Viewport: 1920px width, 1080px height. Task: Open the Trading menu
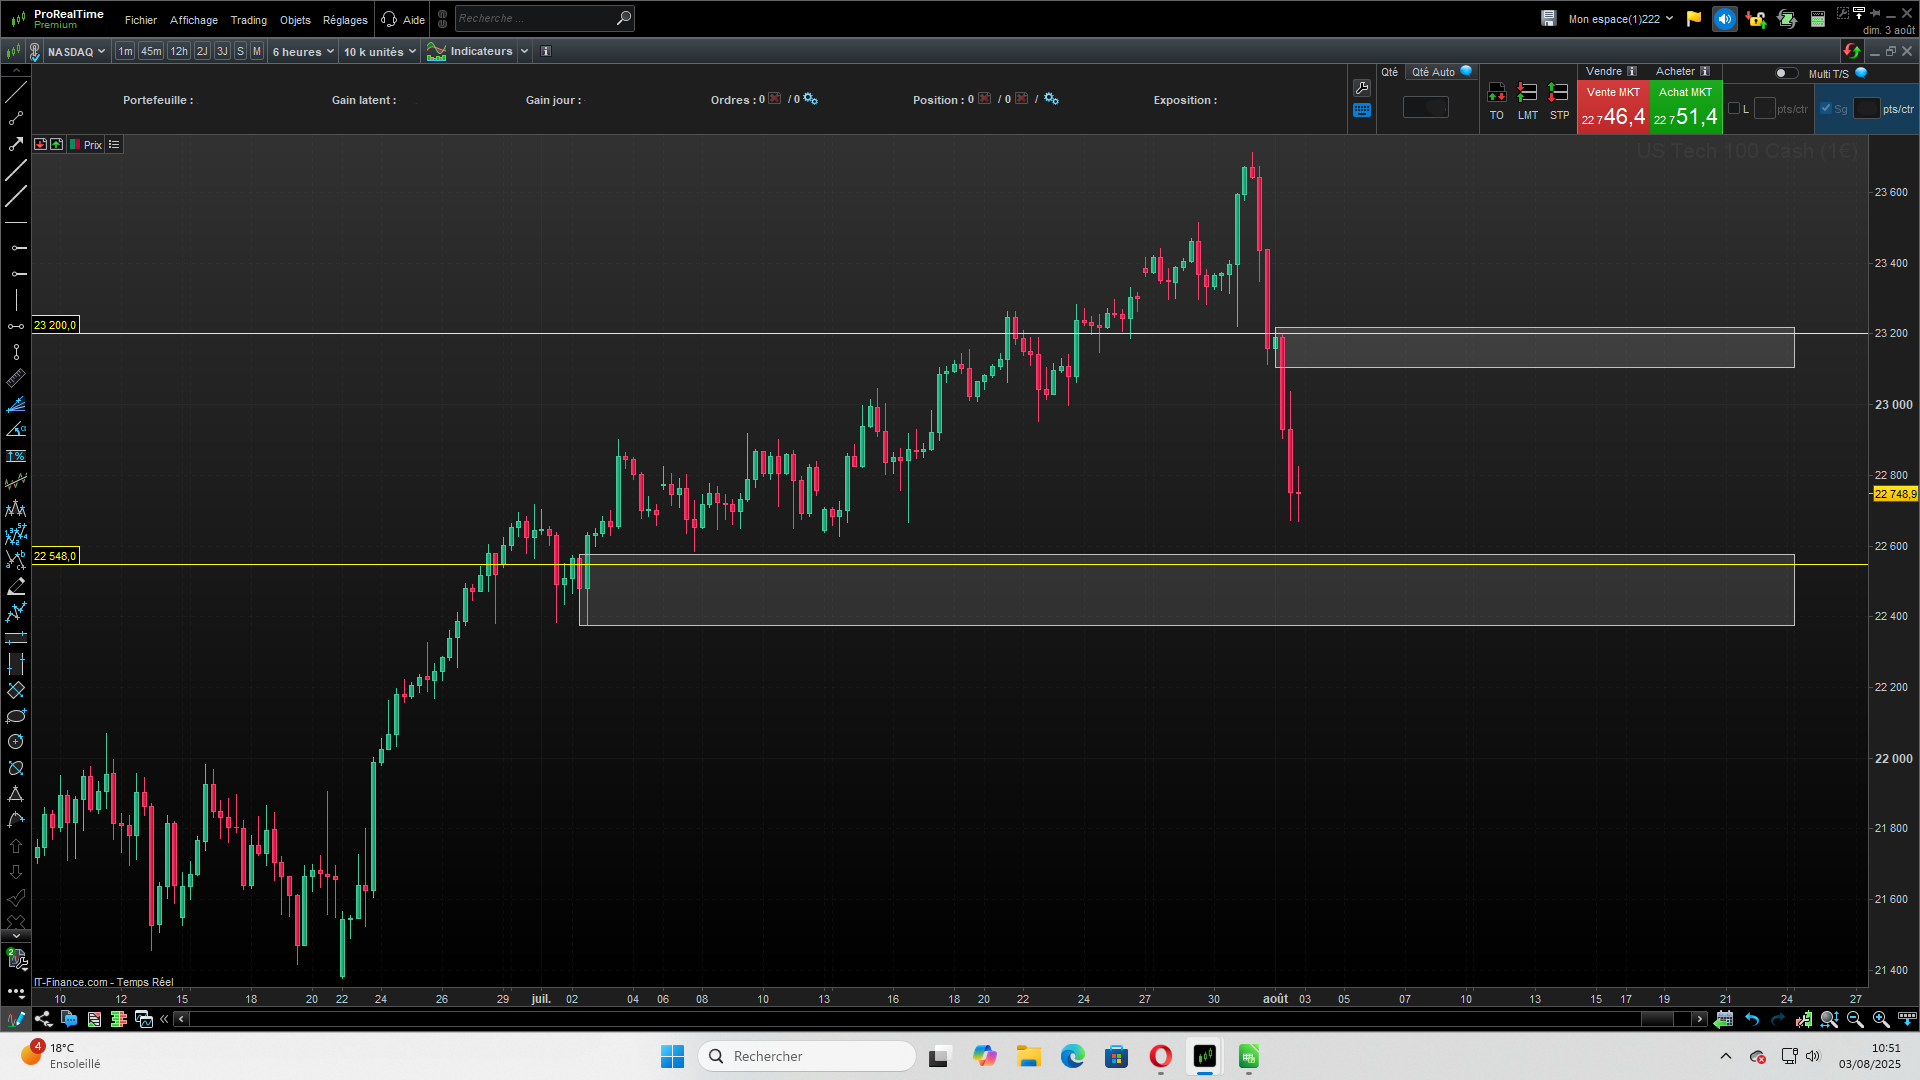point(248,20)
